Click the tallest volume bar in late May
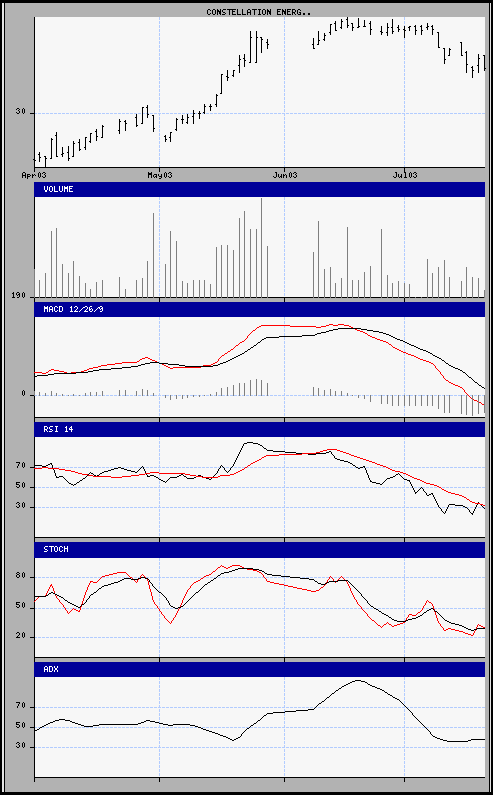 coord(262,247)
